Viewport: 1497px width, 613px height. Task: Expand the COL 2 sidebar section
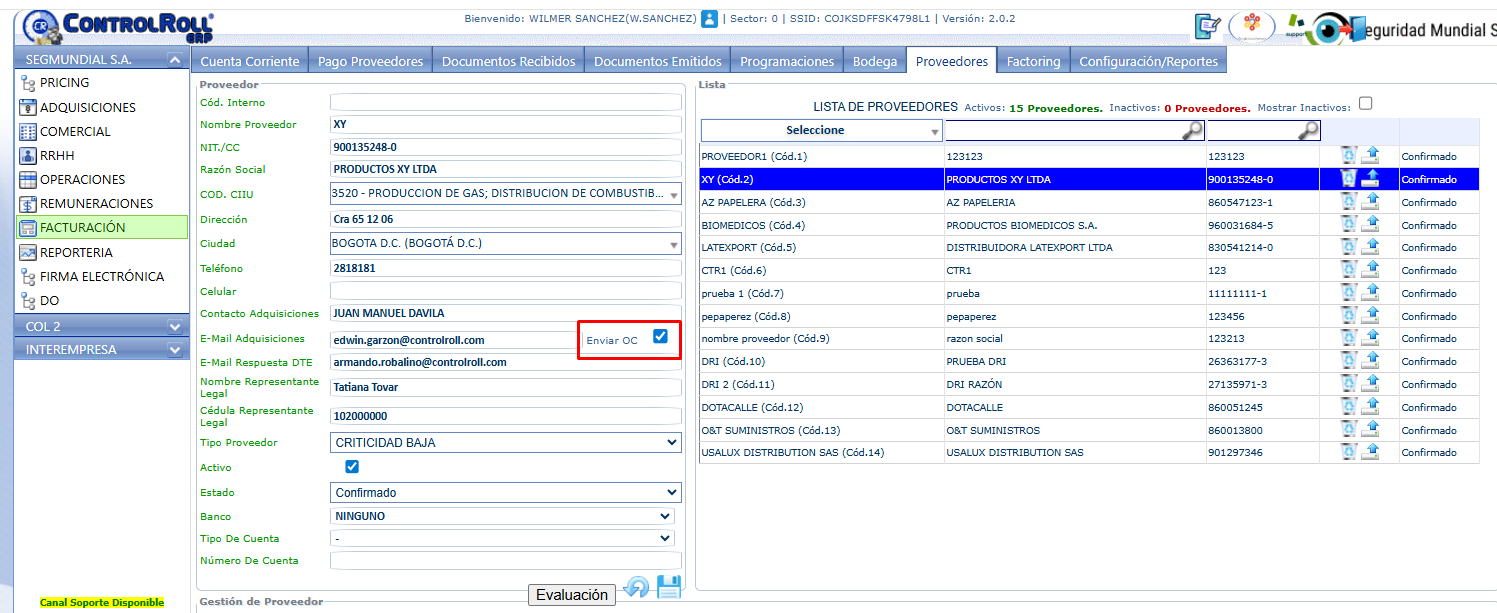pos(175,327)
